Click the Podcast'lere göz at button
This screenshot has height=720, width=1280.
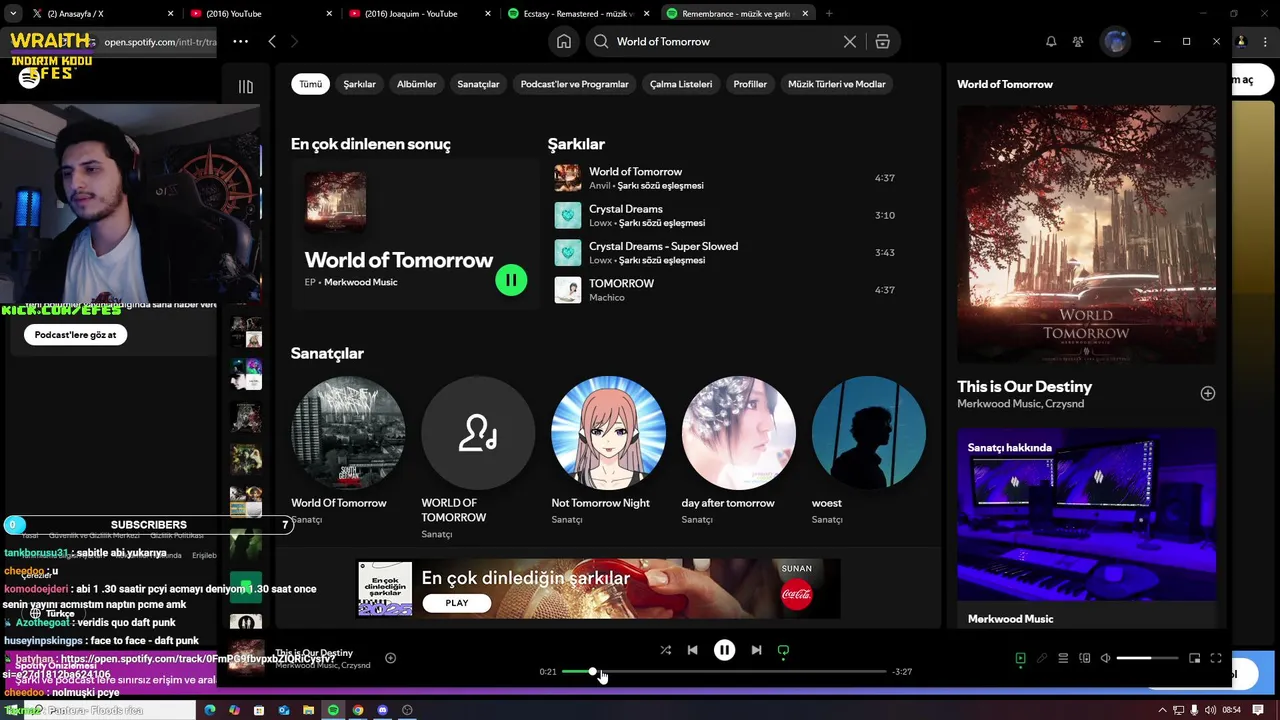pyautogui.click(x=76, y=335)
